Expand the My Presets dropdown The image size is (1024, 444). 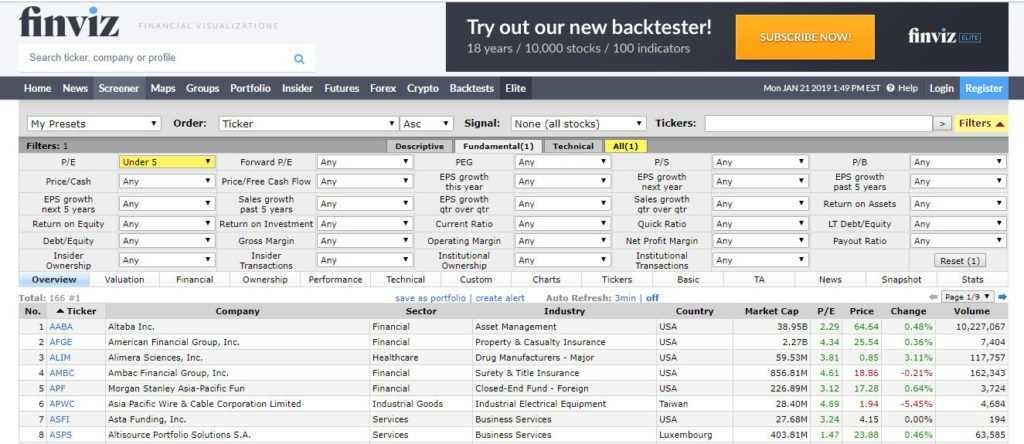(93, 124)
